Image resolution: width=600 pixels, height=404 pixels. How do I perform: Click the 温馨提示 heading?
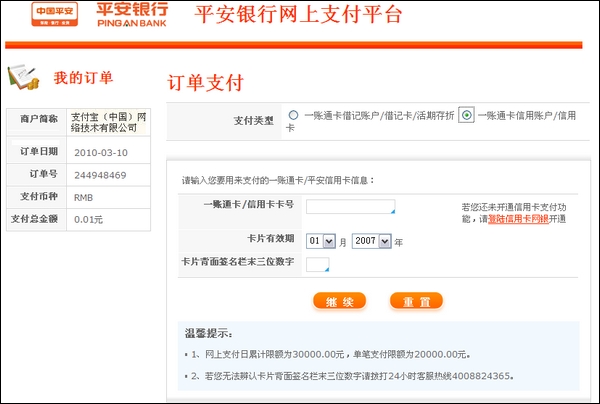[209, 333]
